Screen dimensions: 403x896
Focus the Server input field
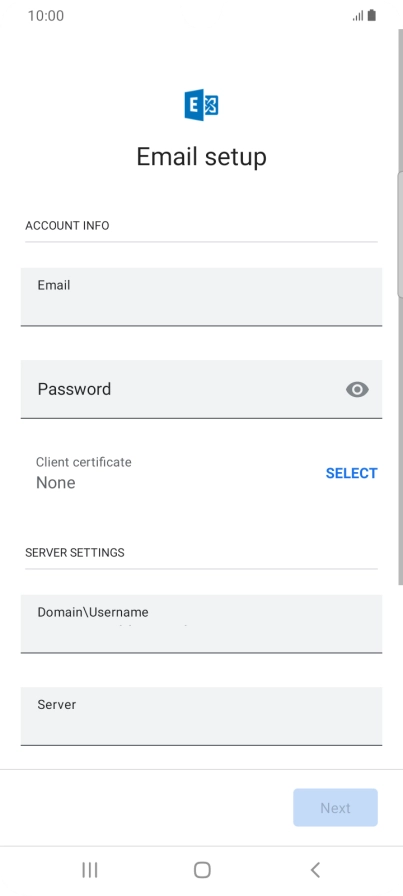[201, 716]
